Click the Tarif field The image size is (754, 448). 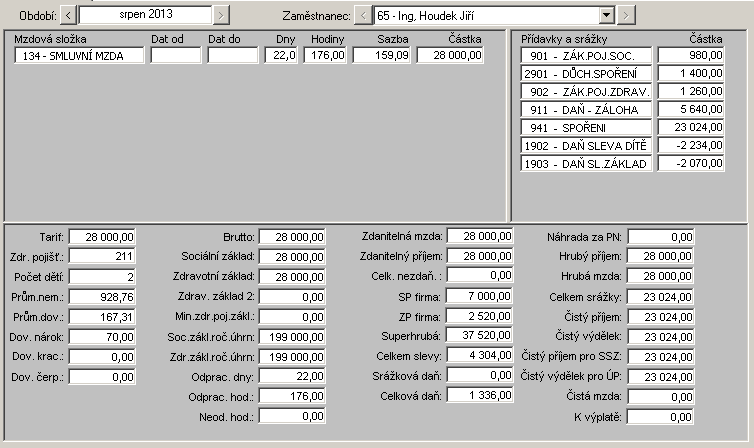pyautogui.click(x=102, y=237)
